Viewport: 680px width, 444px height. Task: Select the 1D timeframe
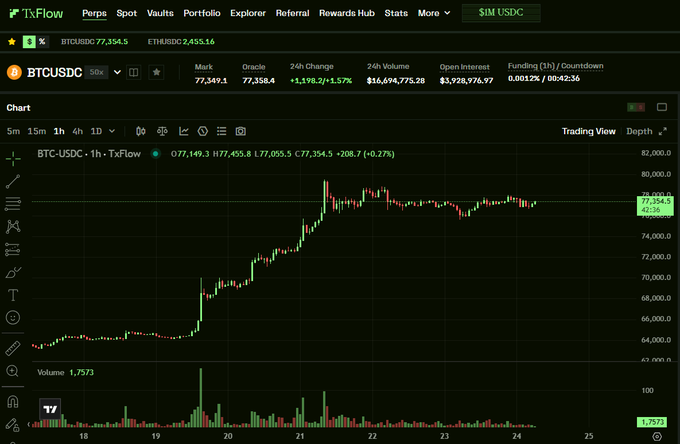(96, 131)
